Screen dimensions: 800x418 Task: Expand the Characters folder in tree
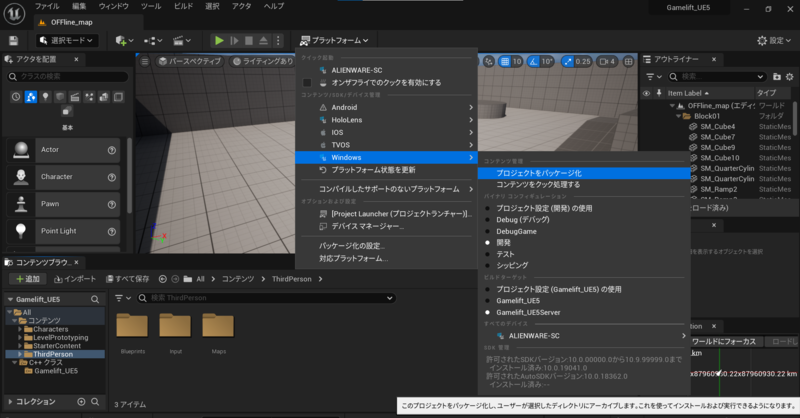(20, 329)
